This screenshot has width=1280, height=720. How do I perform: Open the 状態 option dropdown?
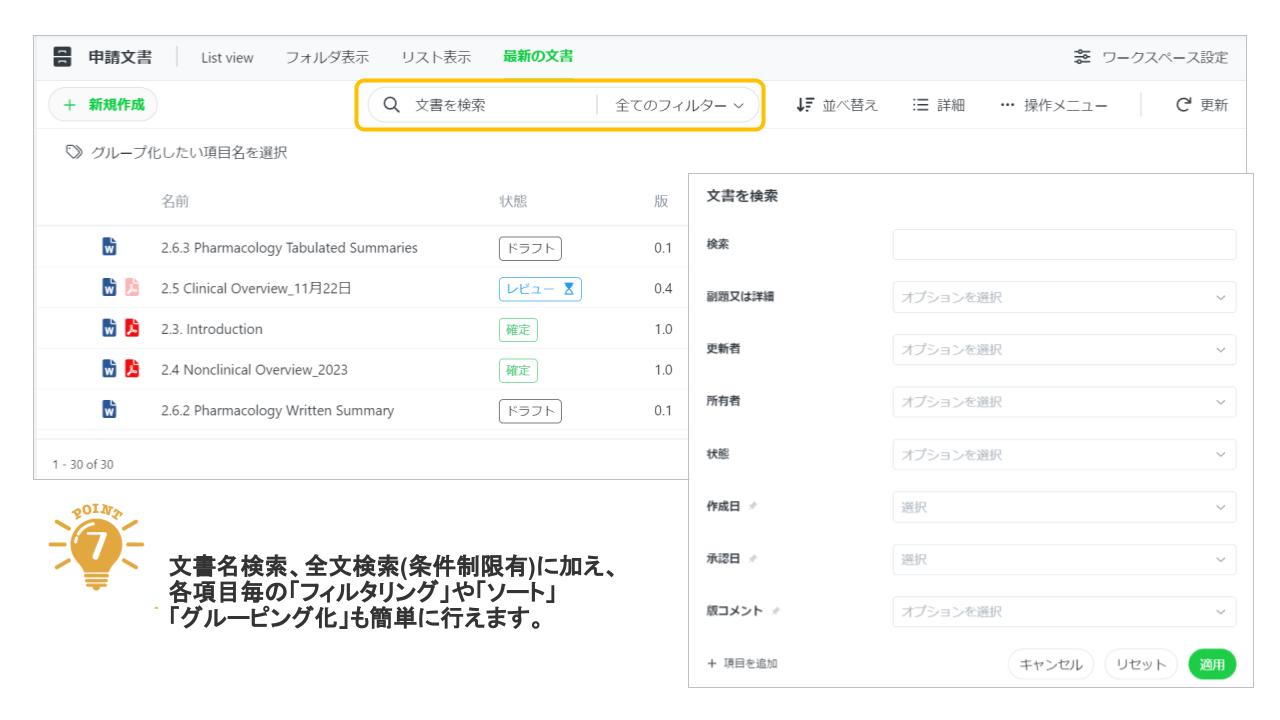pos(1064,455)
